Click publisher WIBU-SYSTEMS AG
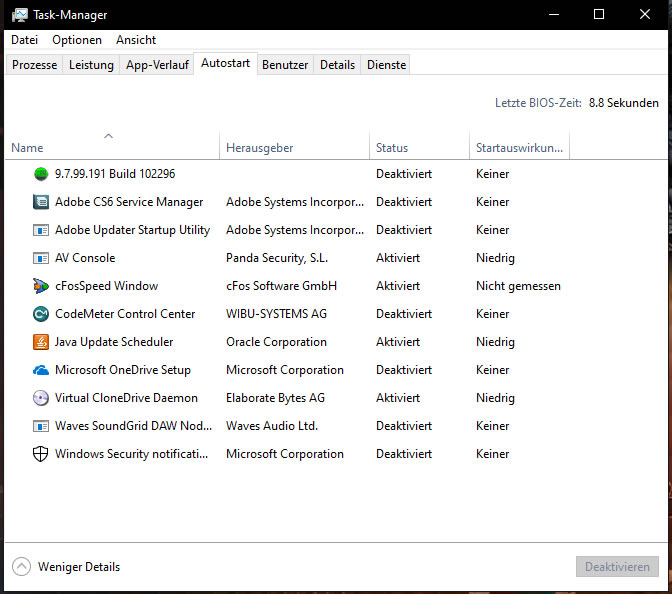Image resolution: width=672 pixels, height=594 pixels. 276,314
